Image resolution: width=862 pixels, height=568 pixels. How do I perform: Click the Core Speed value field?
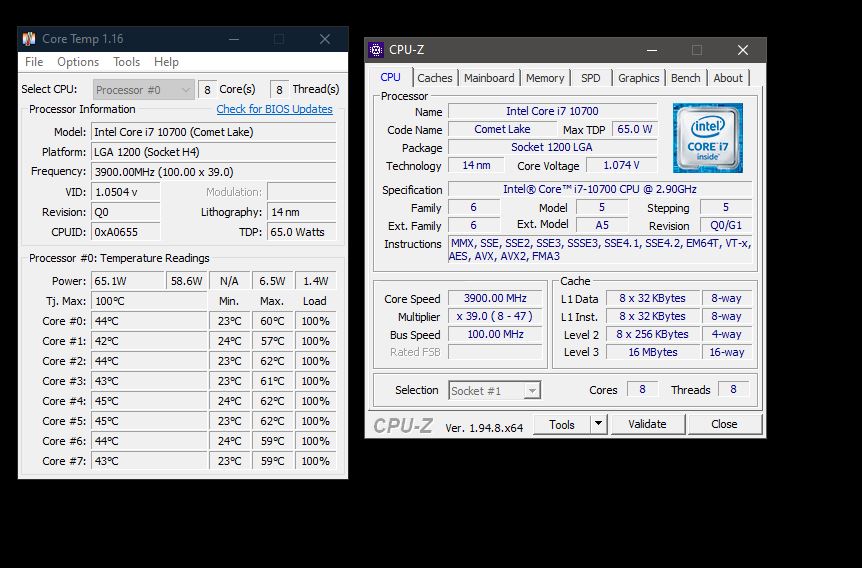(x=495, y=298)
